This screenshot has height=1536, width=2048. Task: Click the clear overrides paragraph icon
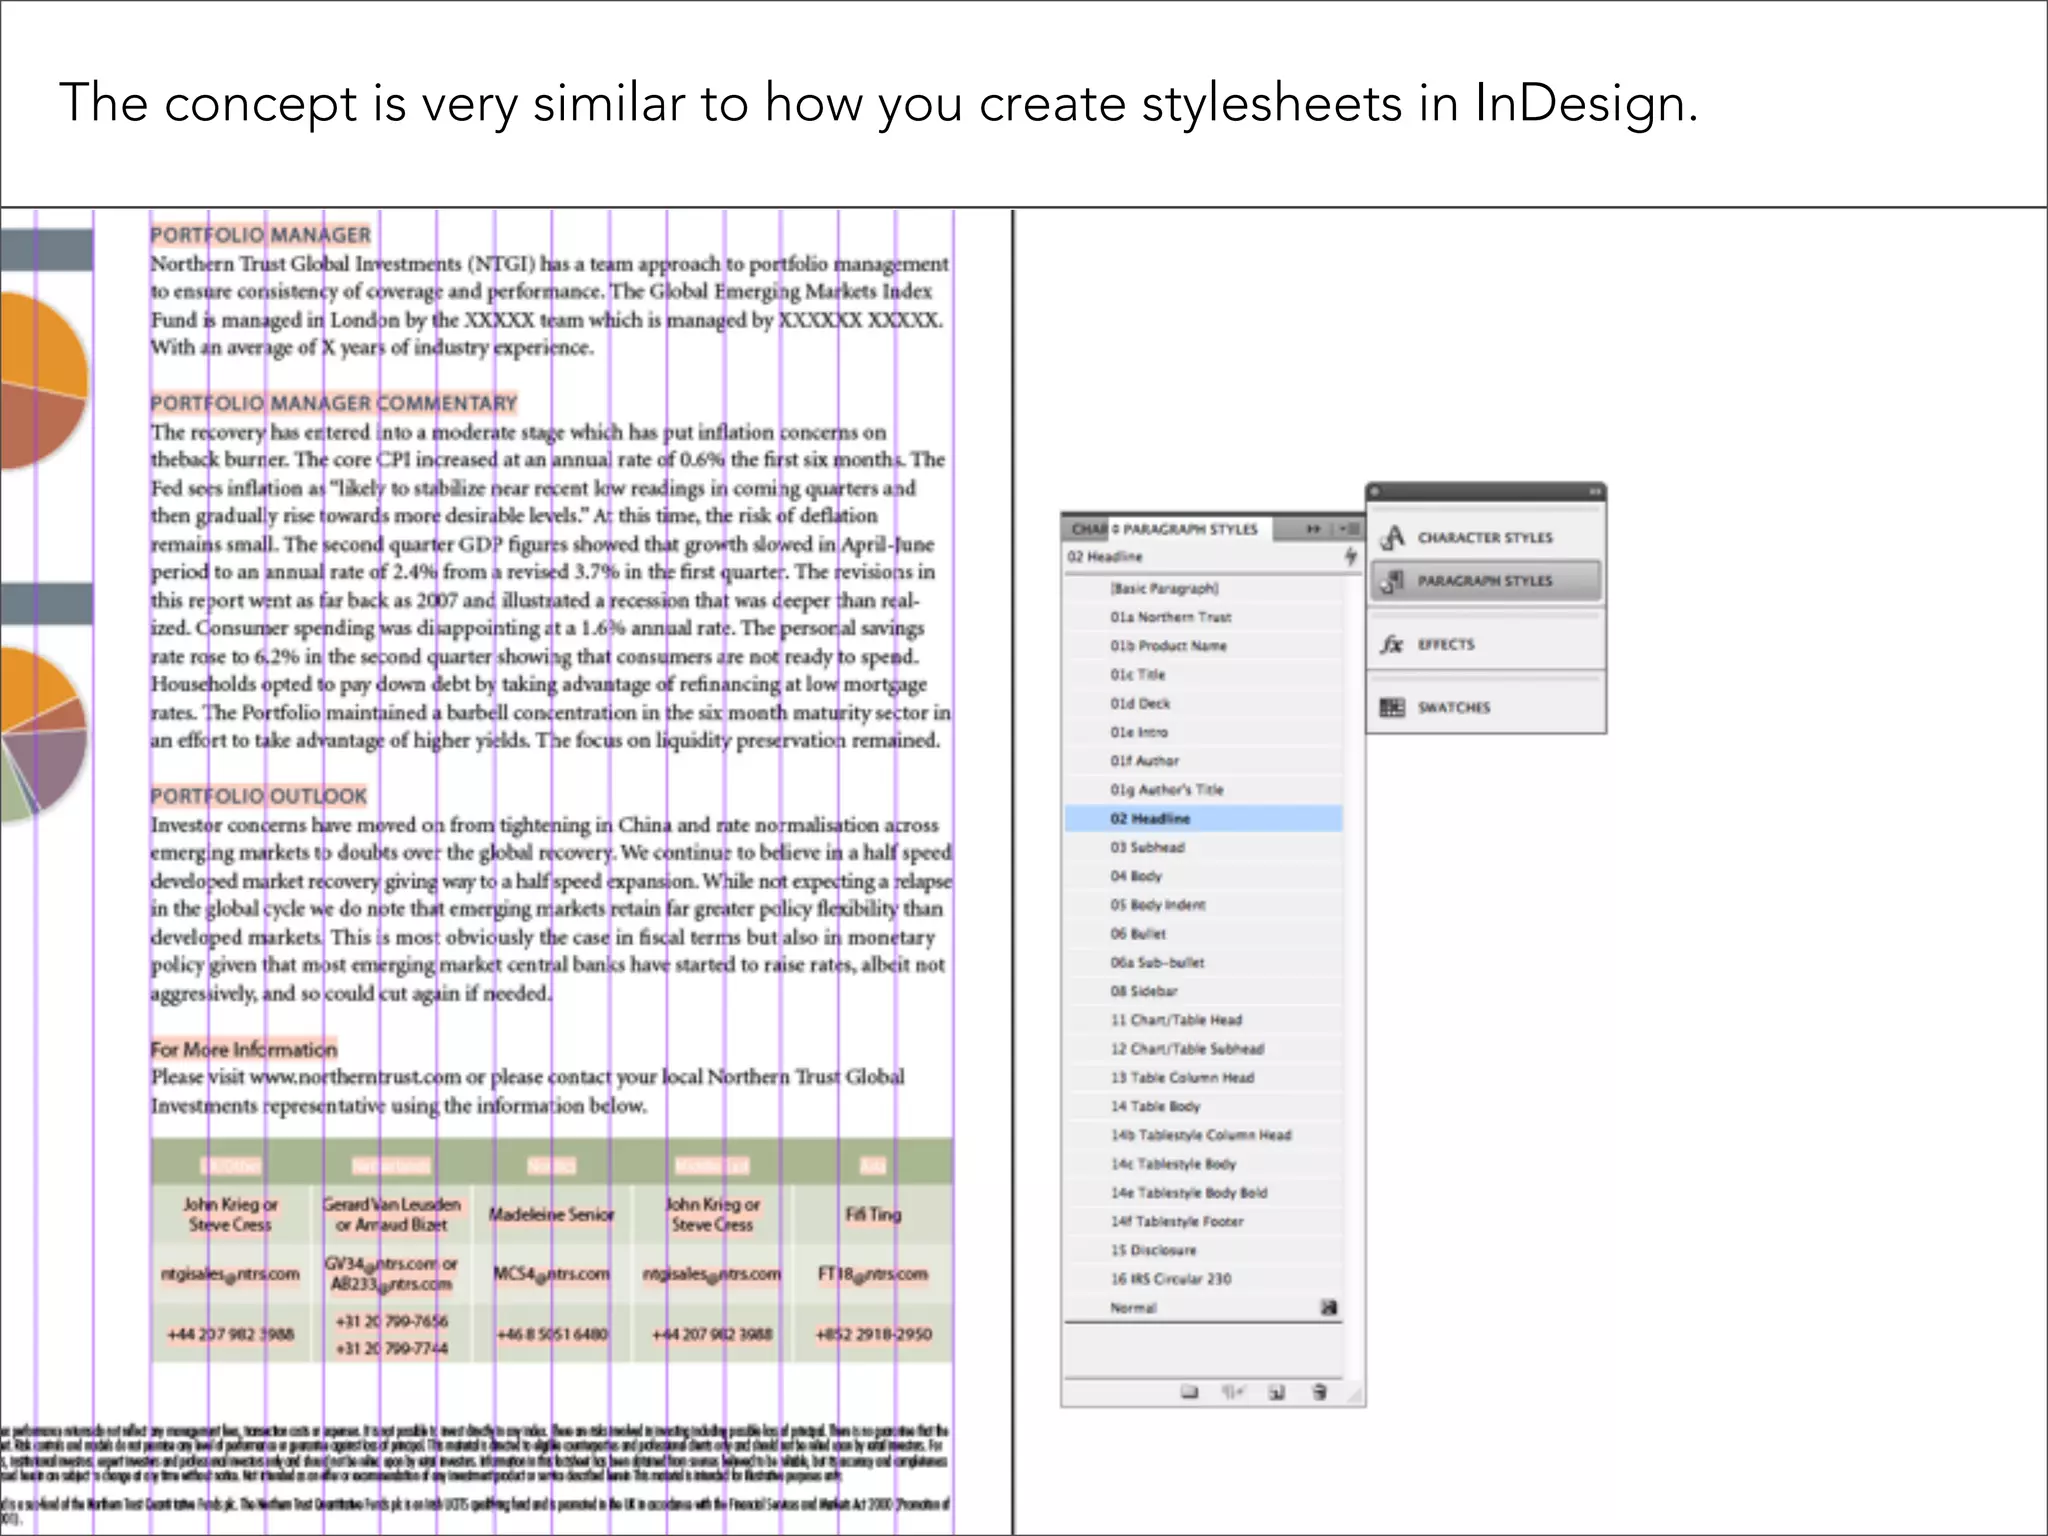point(1233,1392)
